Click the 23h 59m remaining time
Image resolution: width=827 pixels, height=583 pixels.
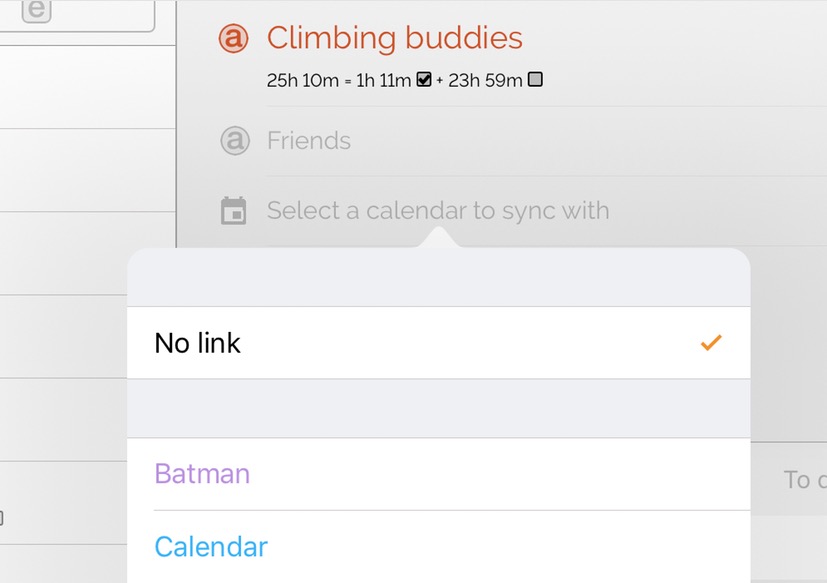pyautogui.click(x=485, y=80)
